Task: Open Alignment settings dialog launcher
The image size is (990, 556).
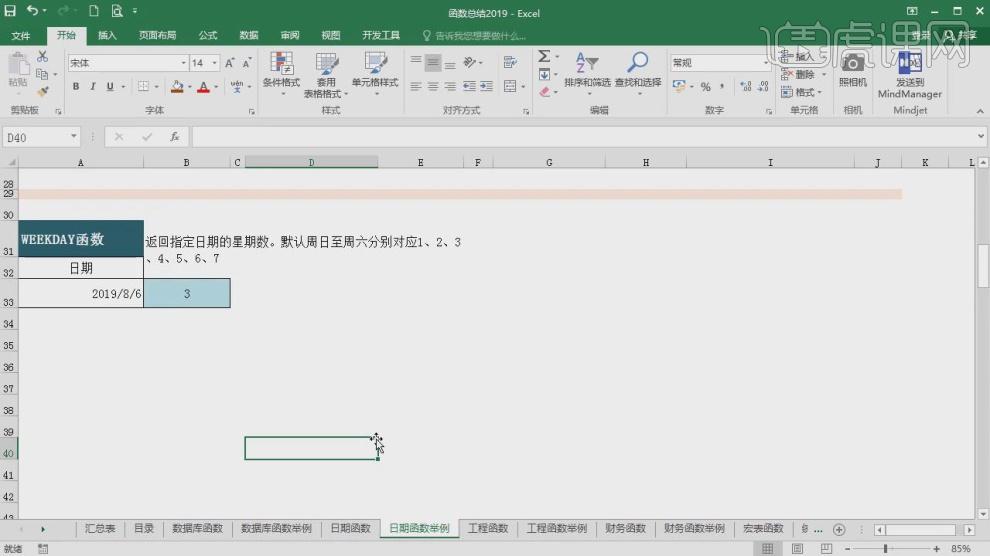Action: point(526,112)
